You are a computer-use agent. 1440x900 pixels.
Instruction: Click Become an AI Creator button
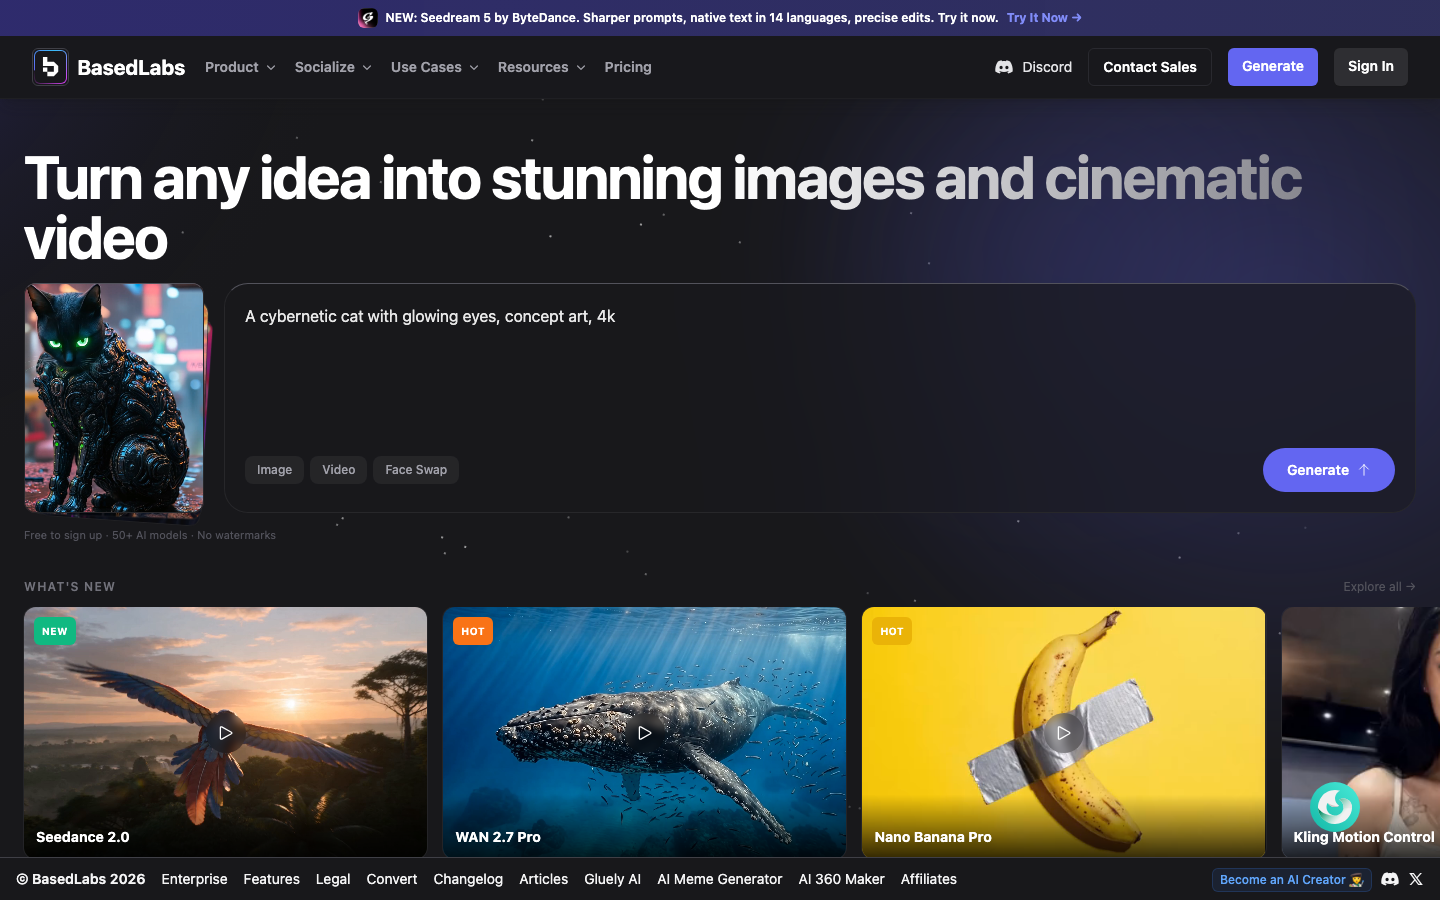pyautogui.click(x=1291, y=880)
